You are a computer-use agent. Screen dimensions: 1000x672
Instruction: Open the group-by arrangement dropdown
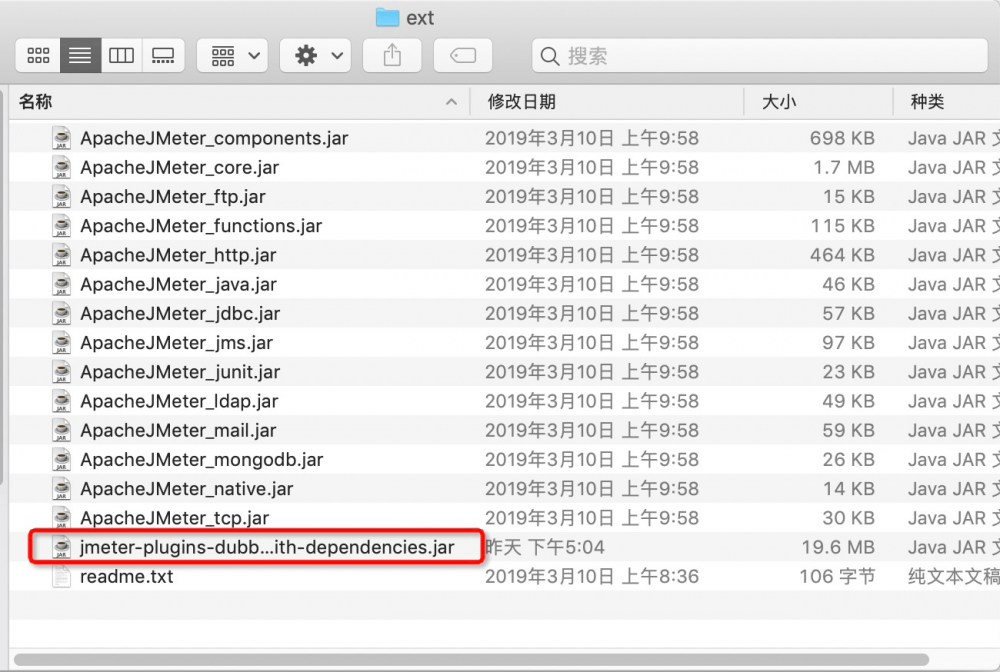[233, 55]
